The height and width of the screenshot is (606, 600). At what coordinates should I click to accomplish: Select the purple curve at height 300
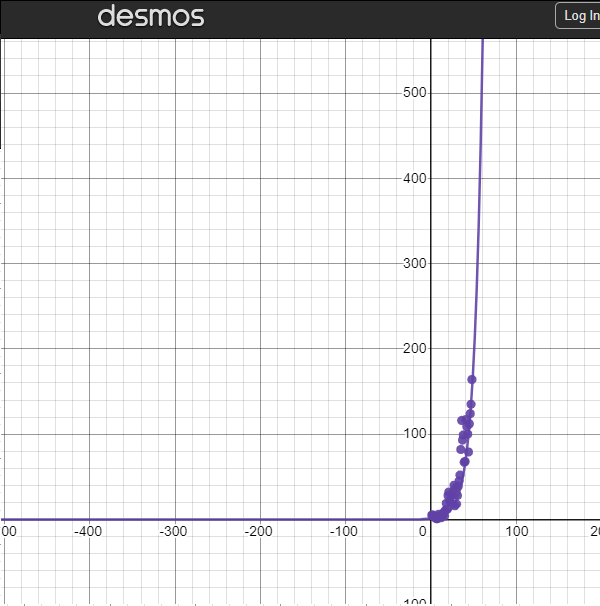click(x=477, y=263)
